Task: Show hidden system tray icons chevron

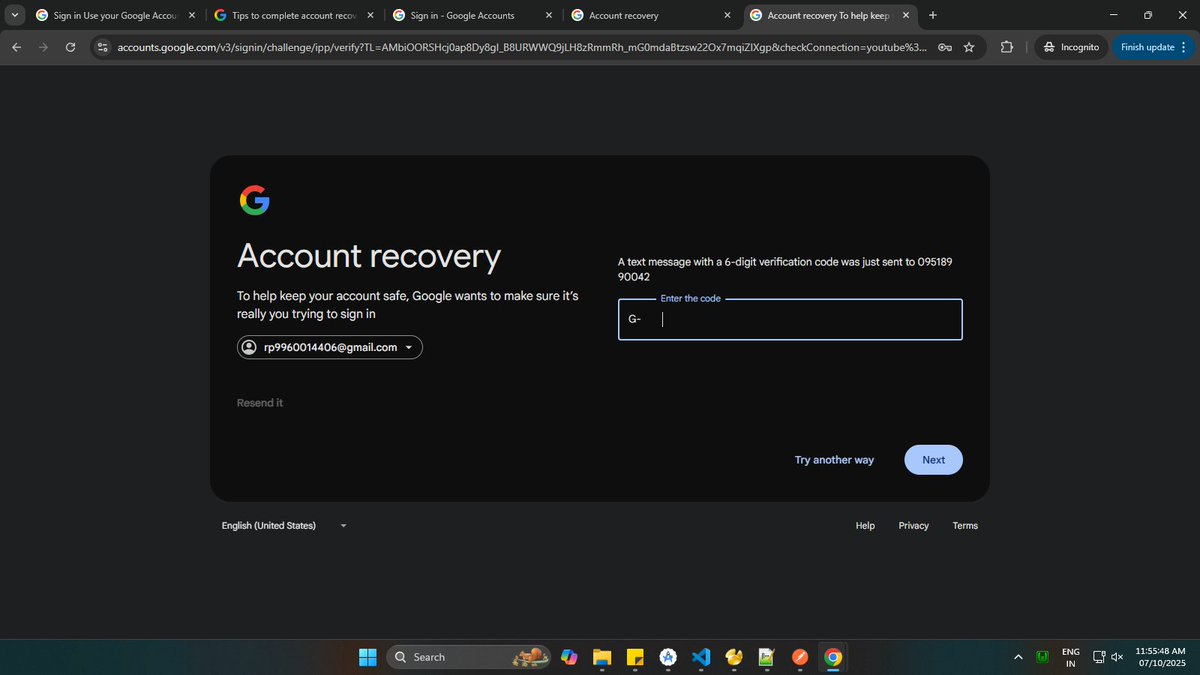Action: click(1018, 657)
